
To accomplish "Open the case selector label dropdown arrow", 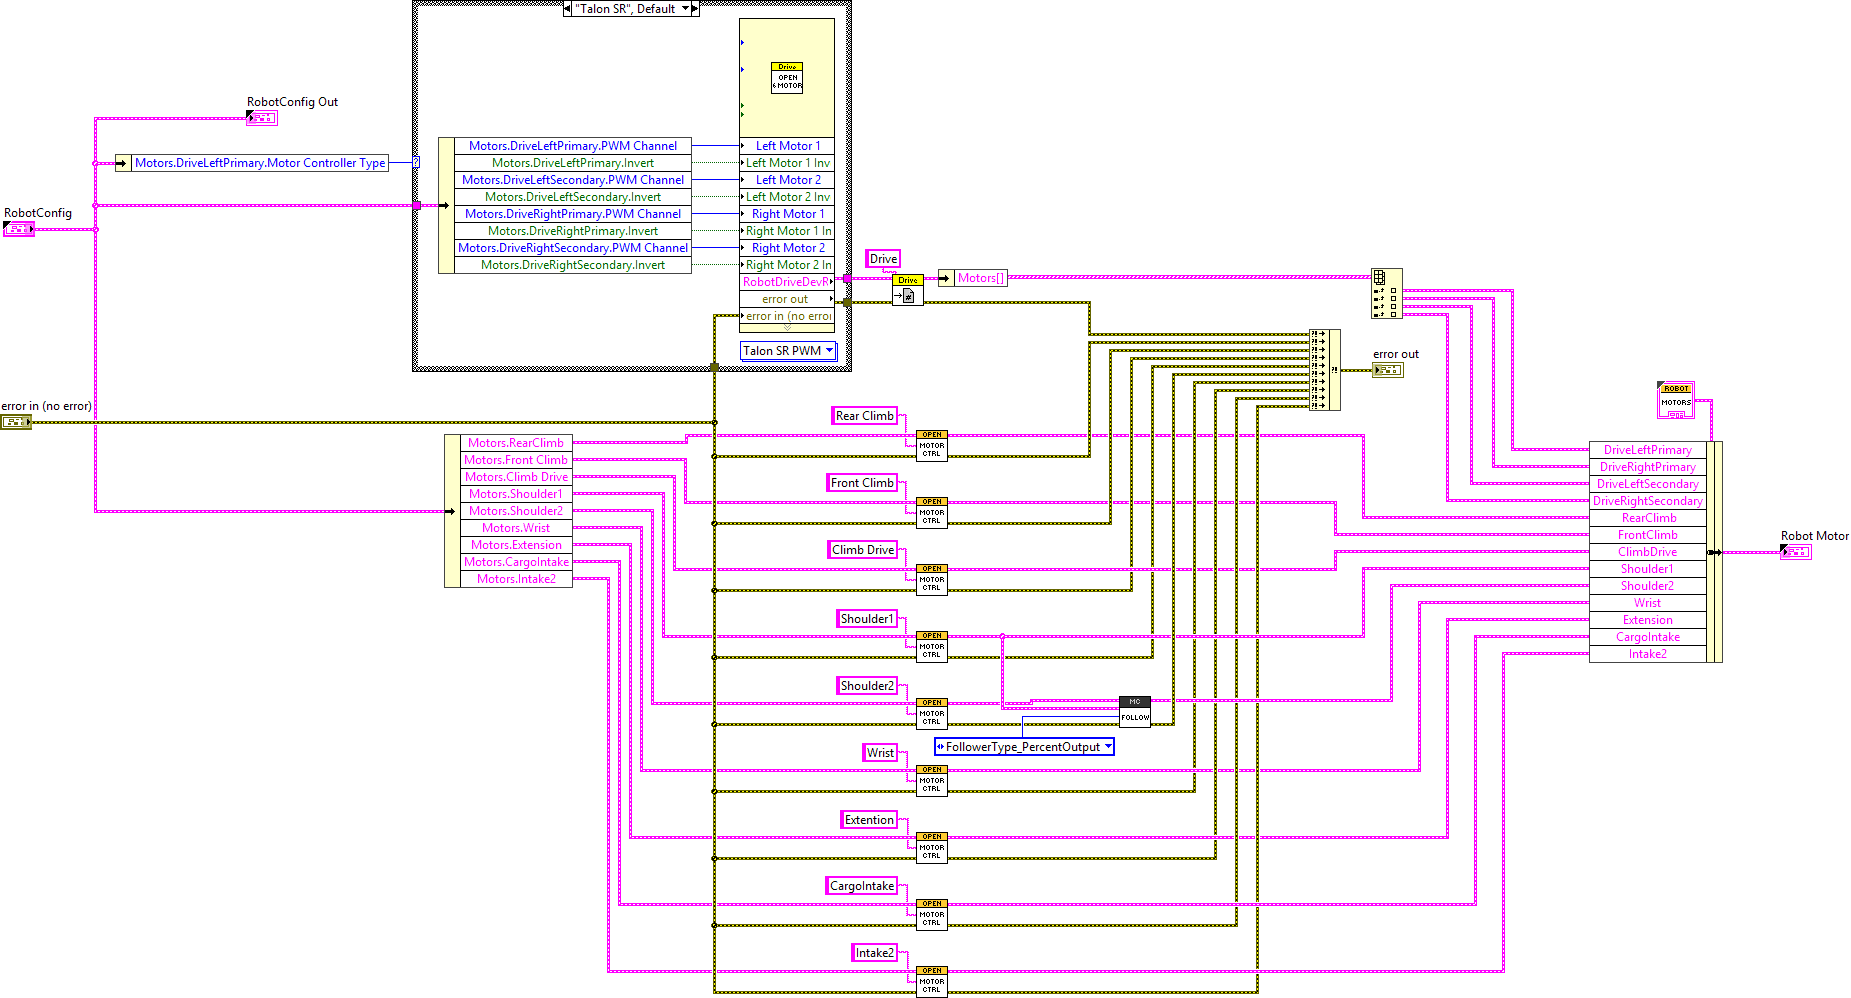I will tap(686, 9).
